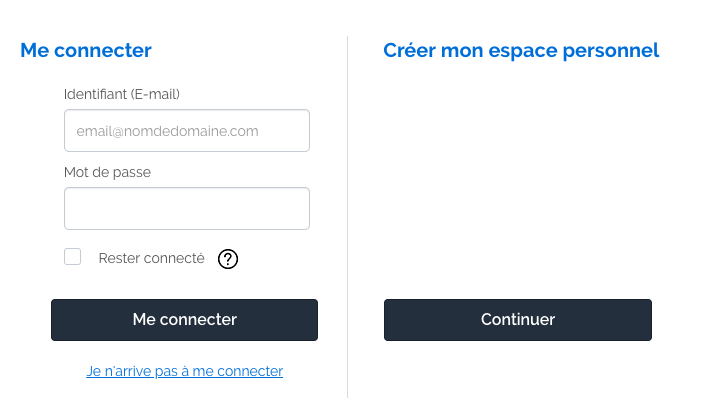Follow the can't log in help link
728x398 pixels.
[x=184, y=371]
